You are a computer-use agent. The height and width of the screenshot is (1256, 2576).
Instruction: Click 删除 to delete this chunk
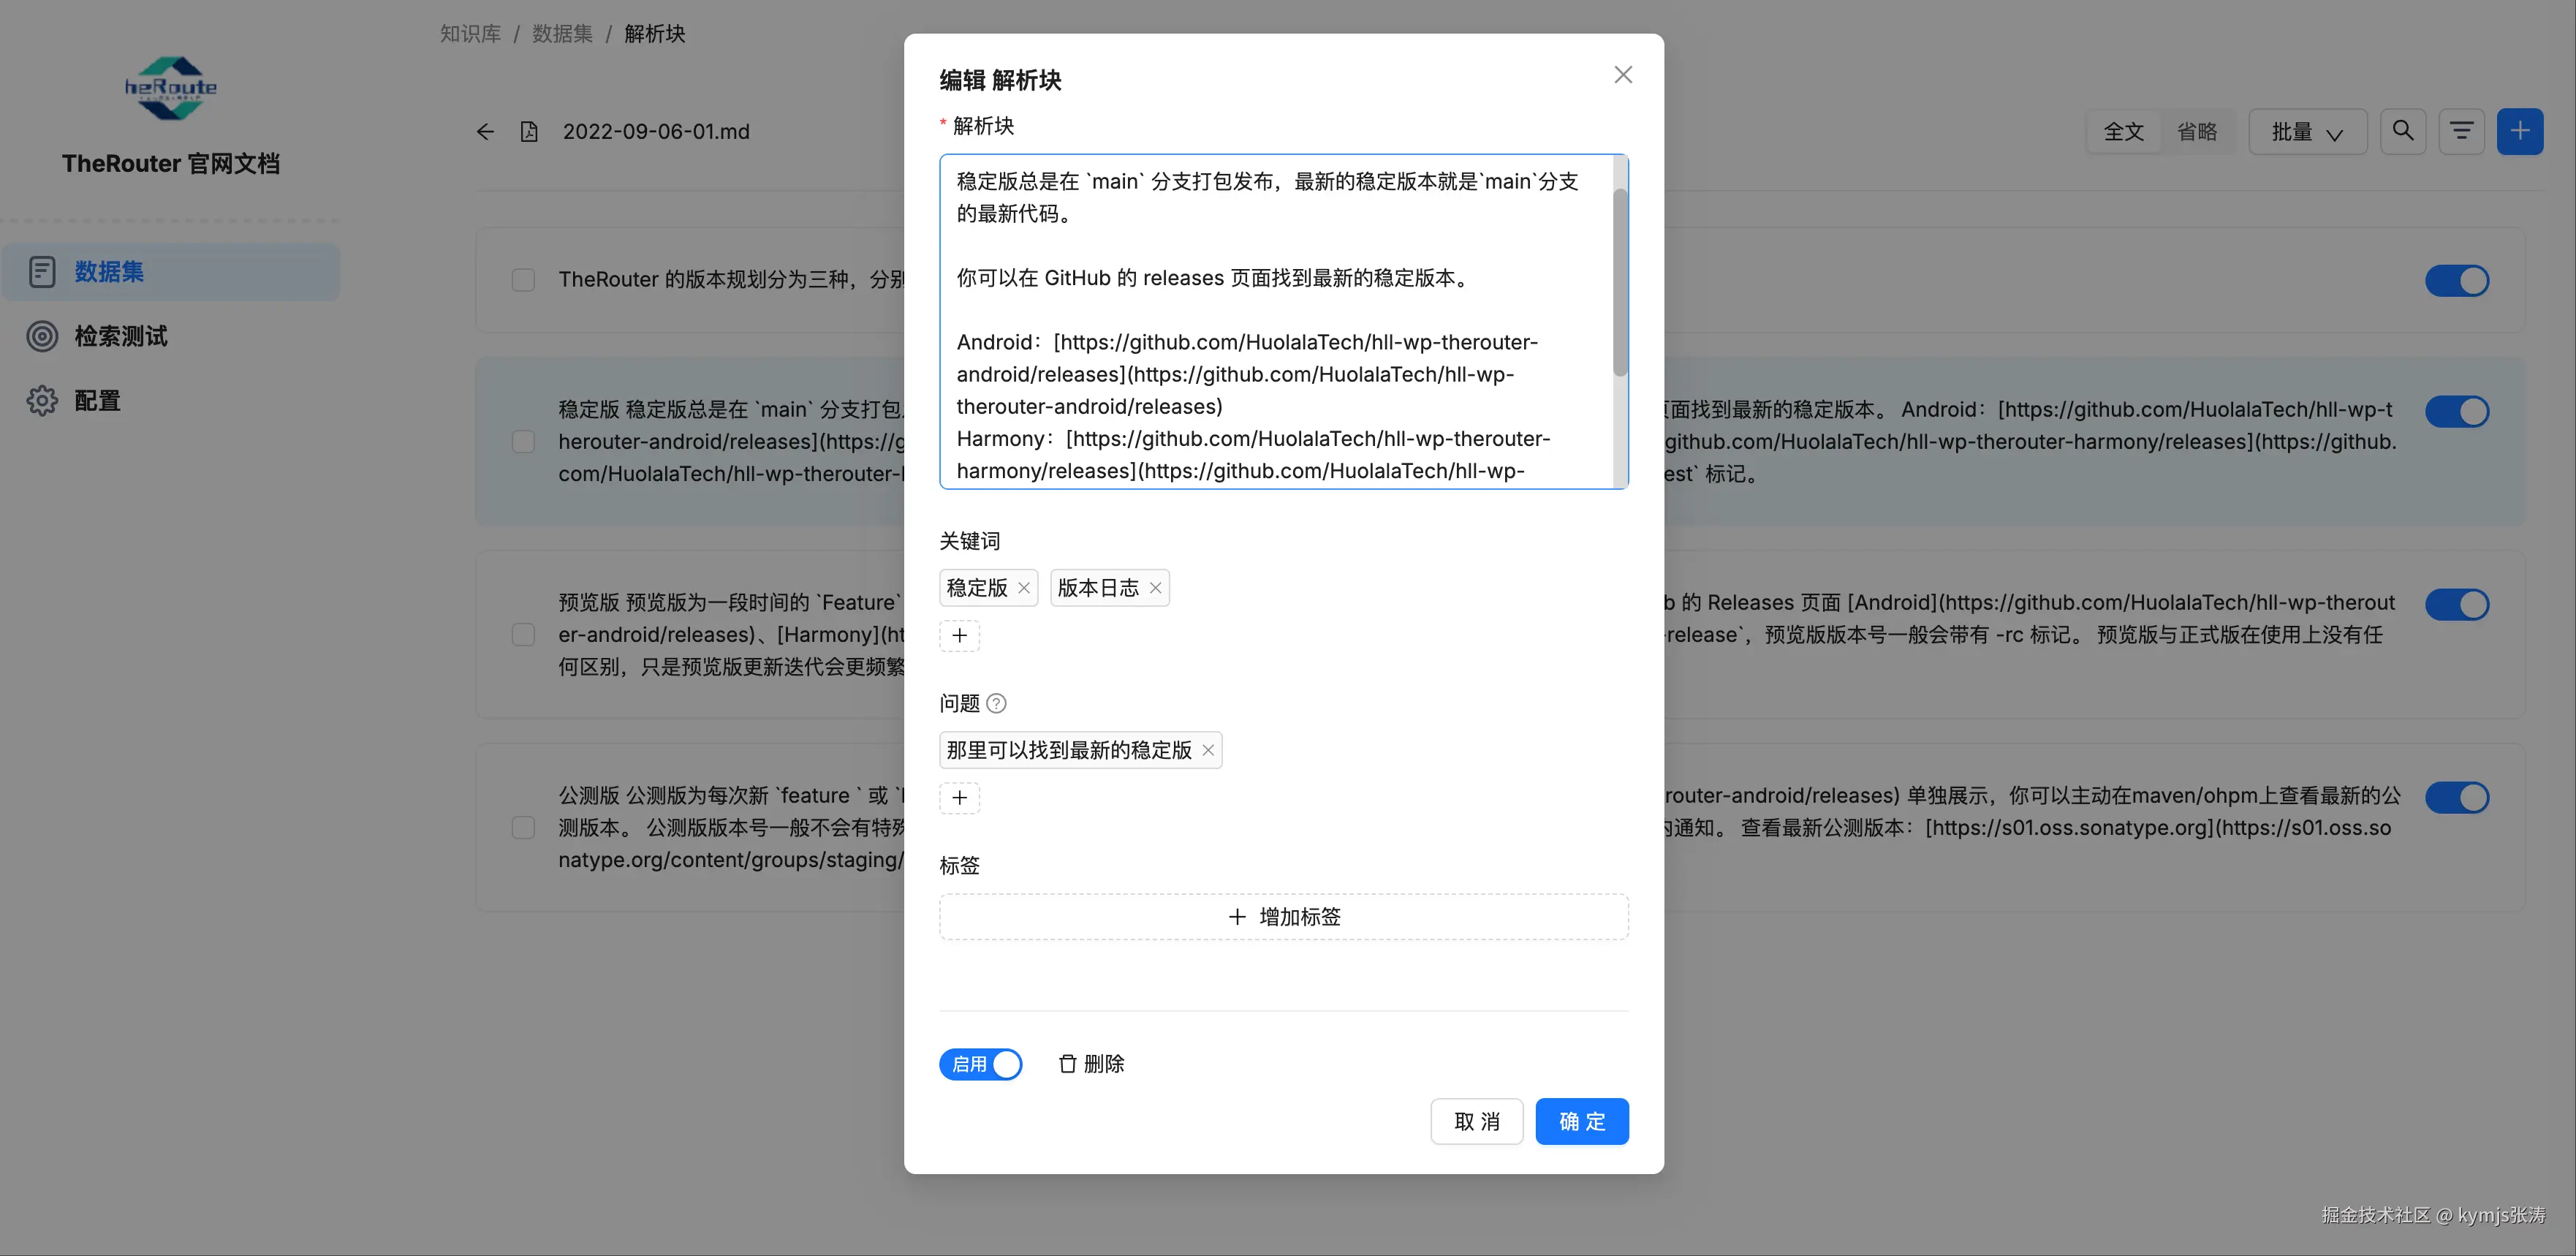tap(1091, 1064)
